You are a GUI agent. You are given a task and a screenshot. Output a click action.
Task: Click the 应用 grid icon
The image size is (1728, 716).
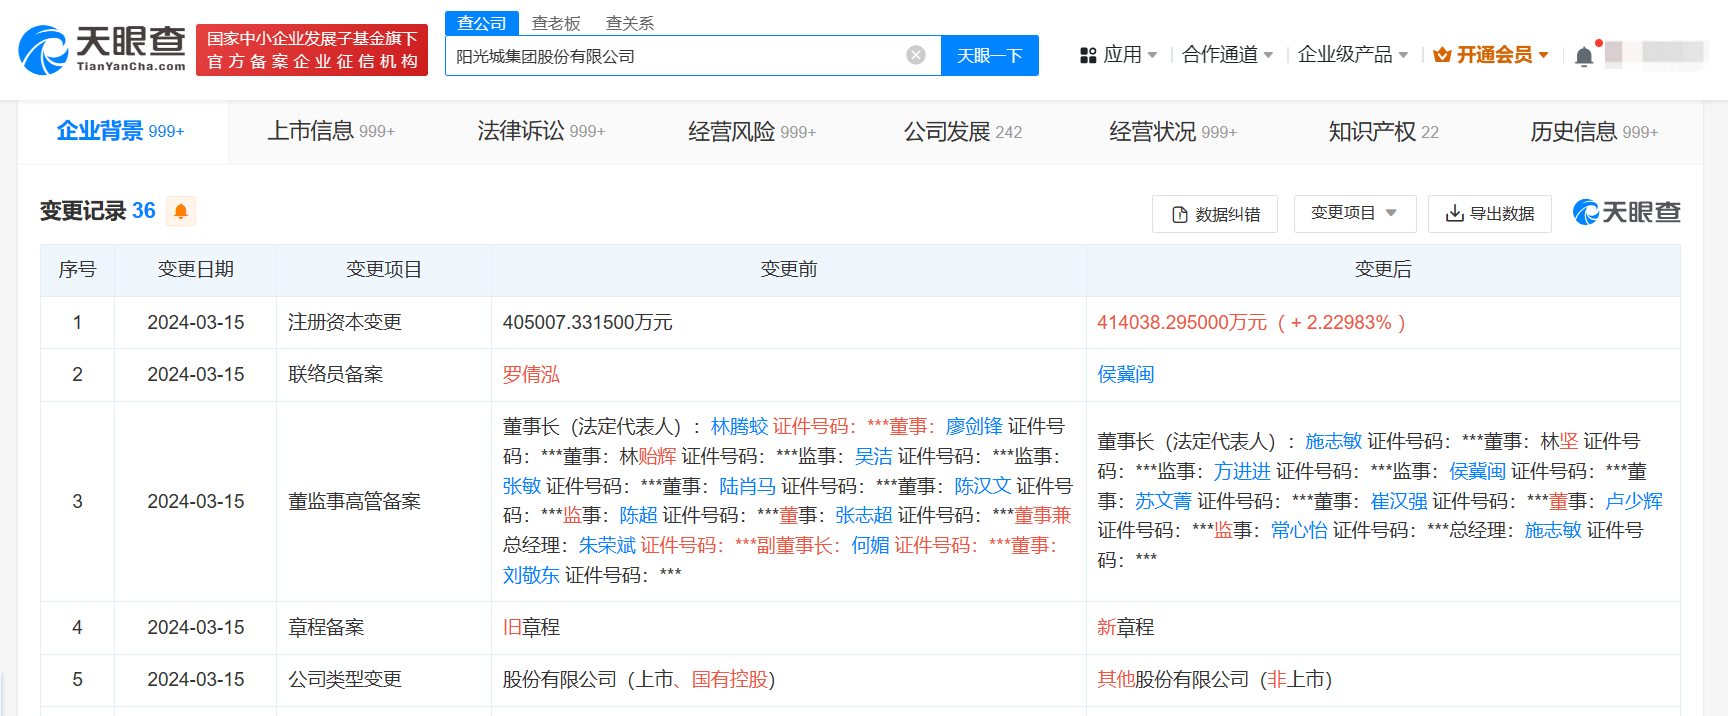pos(1088,55)
